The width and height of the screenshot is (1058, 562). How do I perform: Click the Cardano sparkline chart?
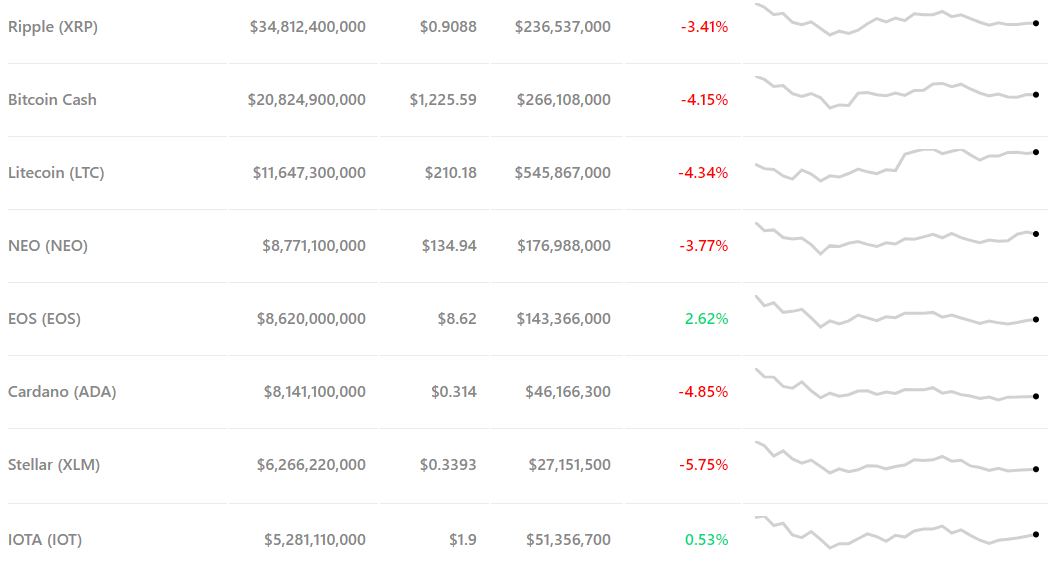tap(896, 388)
